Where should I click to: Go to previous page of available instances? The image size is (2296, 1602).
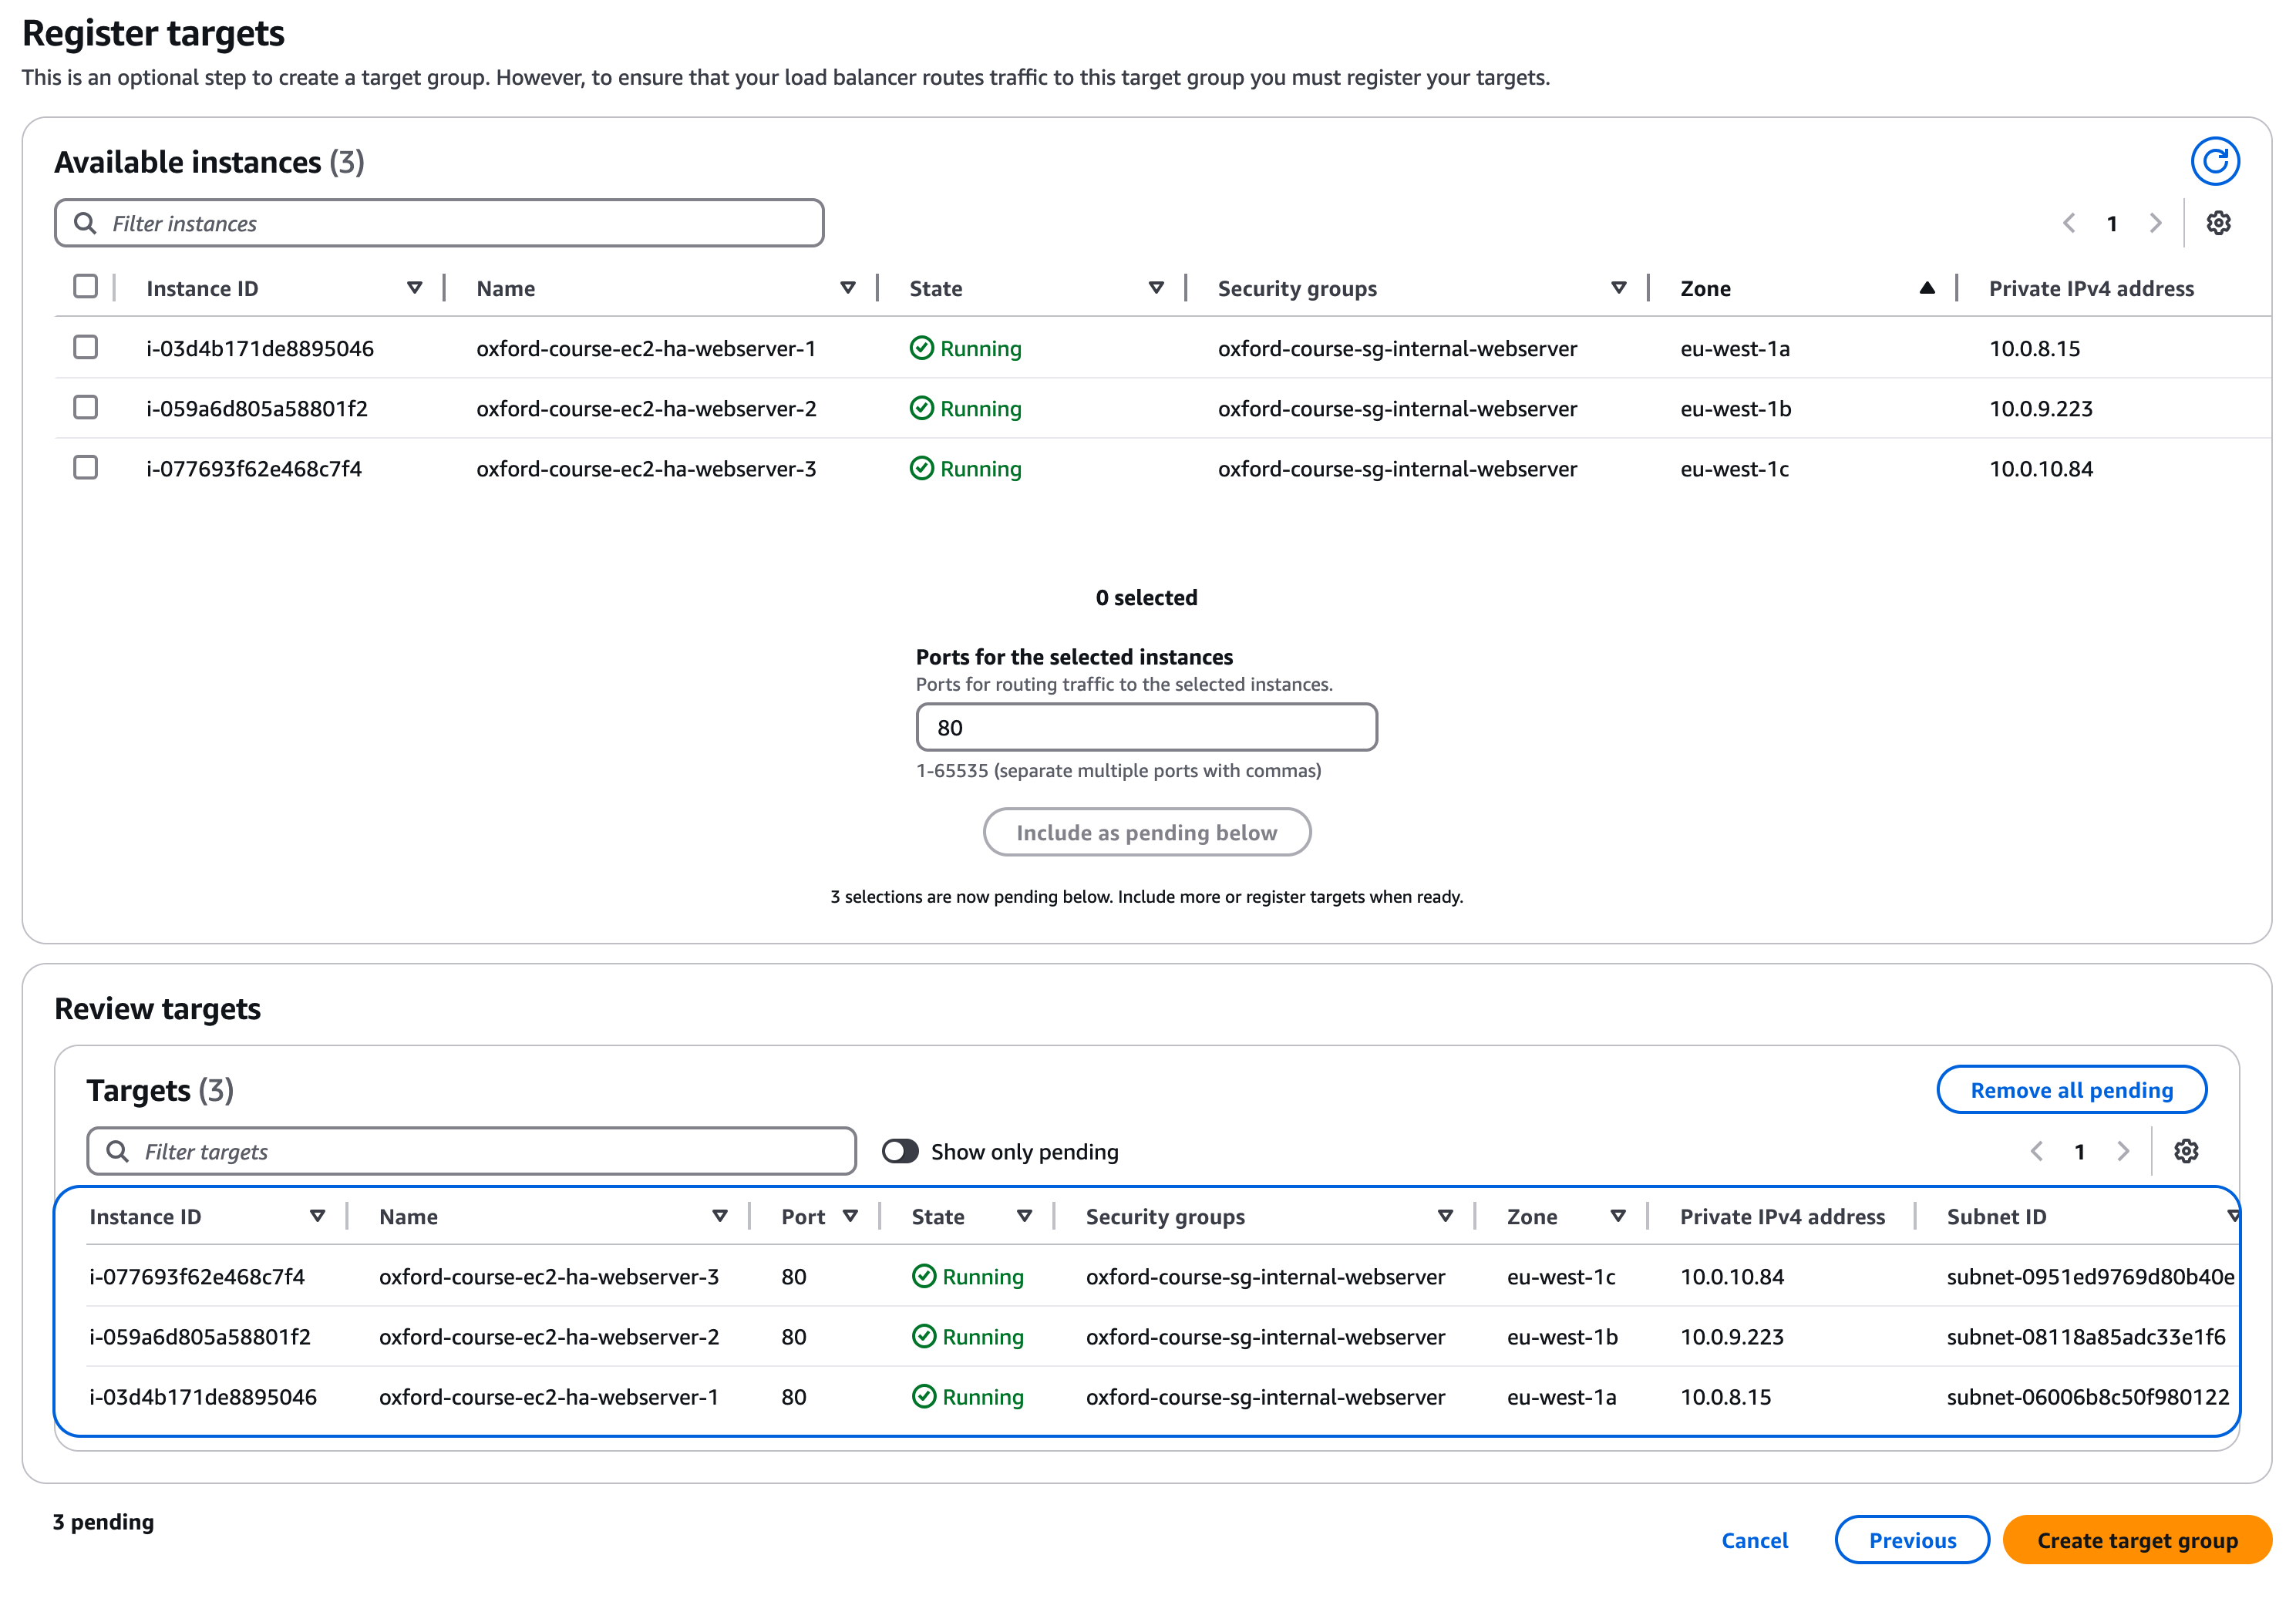click(2069, 223)
